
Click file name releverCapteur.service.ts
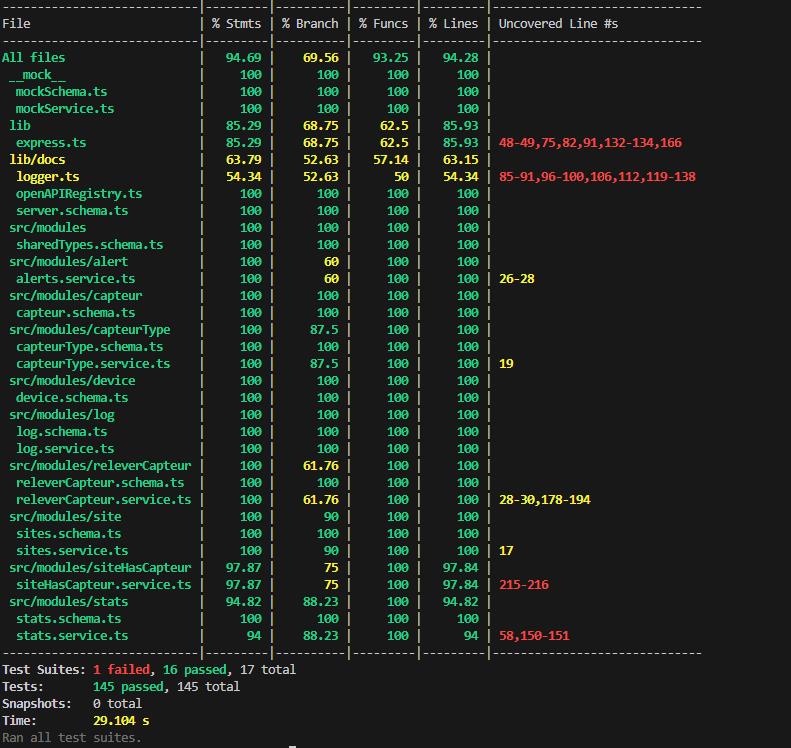pos(103,500)
